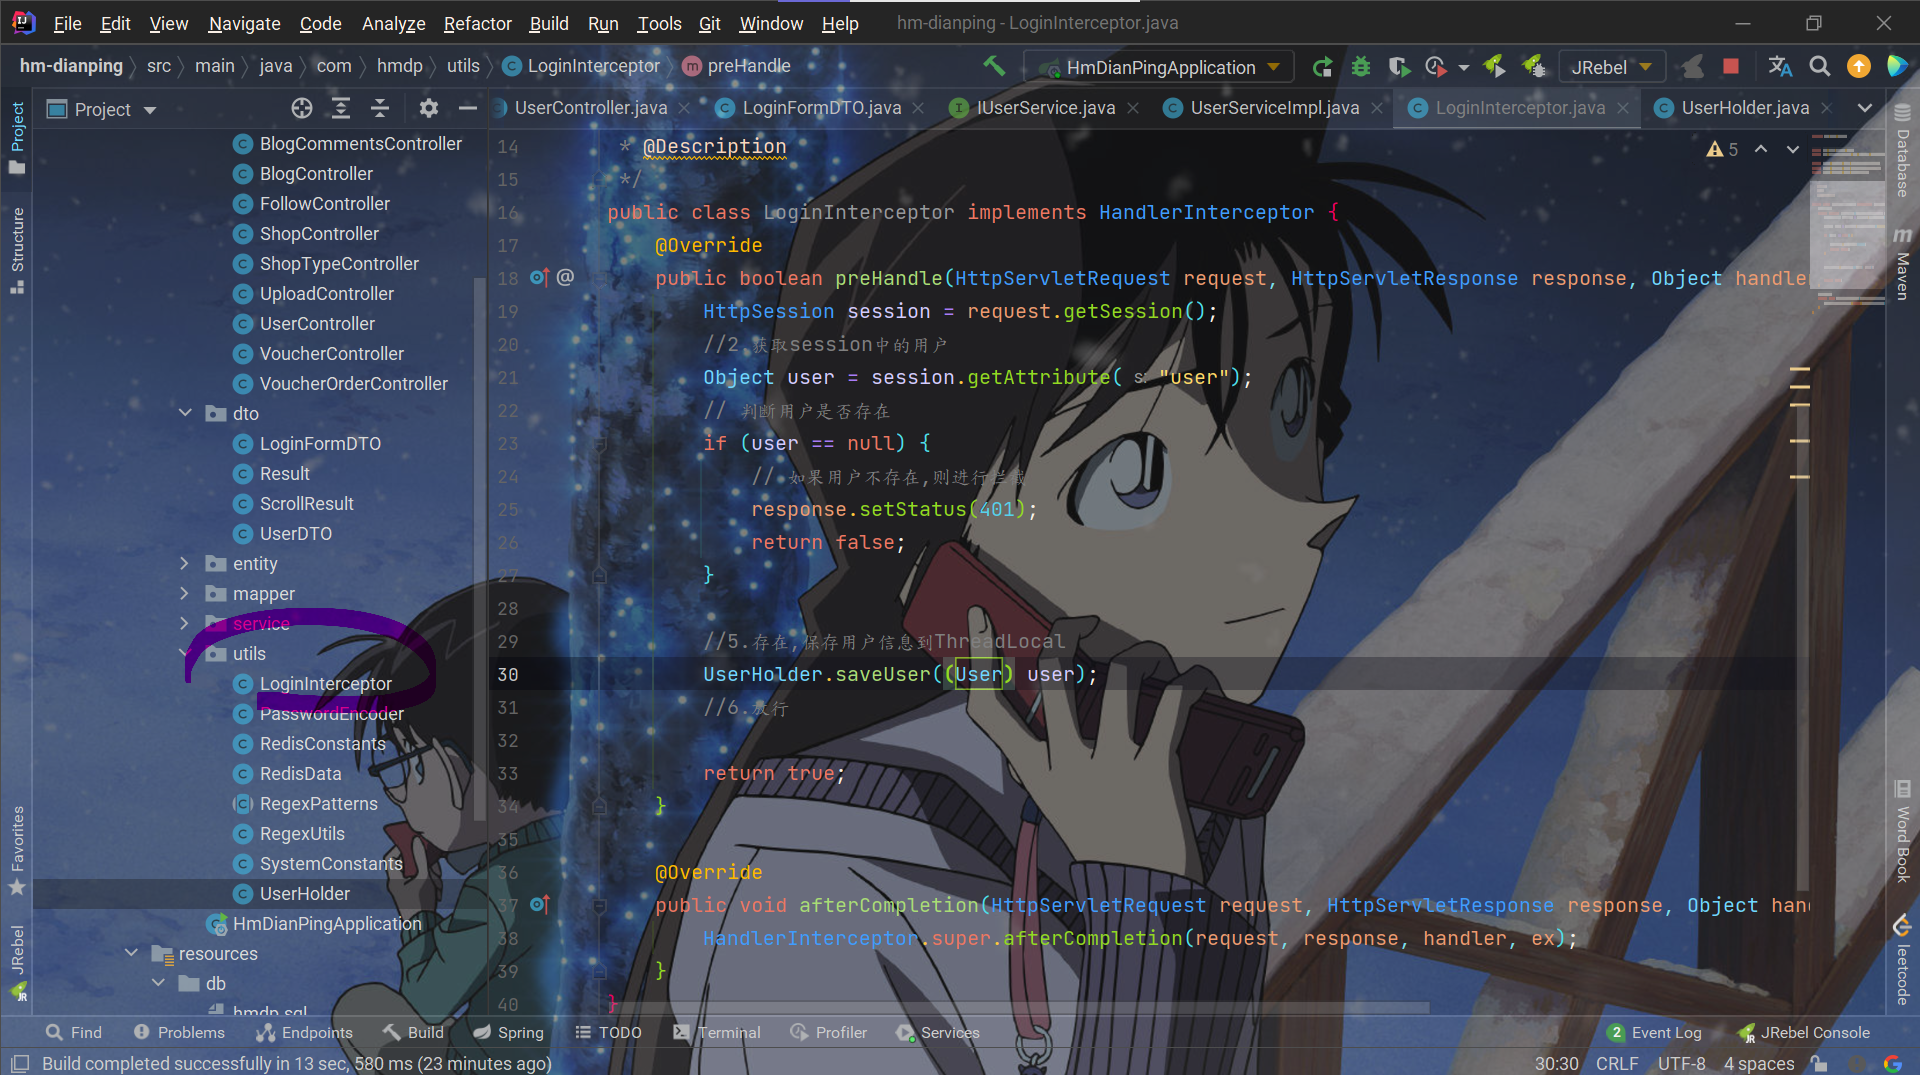Click the 4 spaces indent status

1759,1063
